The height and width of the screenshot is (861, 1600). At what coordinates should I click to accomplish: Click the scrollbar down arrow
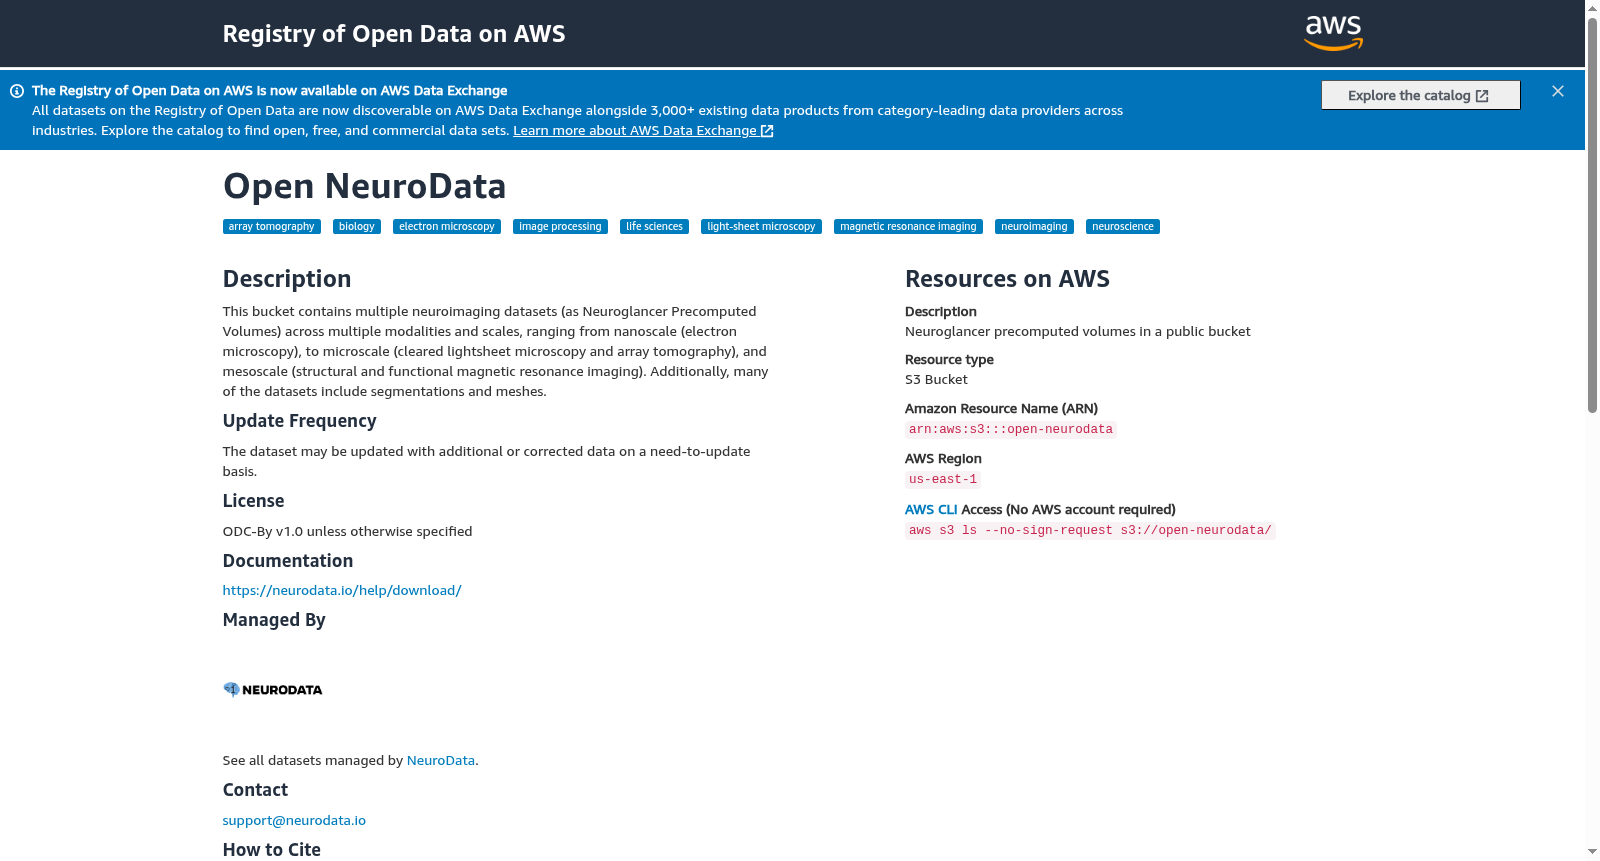pyautogui.click(x=1592, y=853)
